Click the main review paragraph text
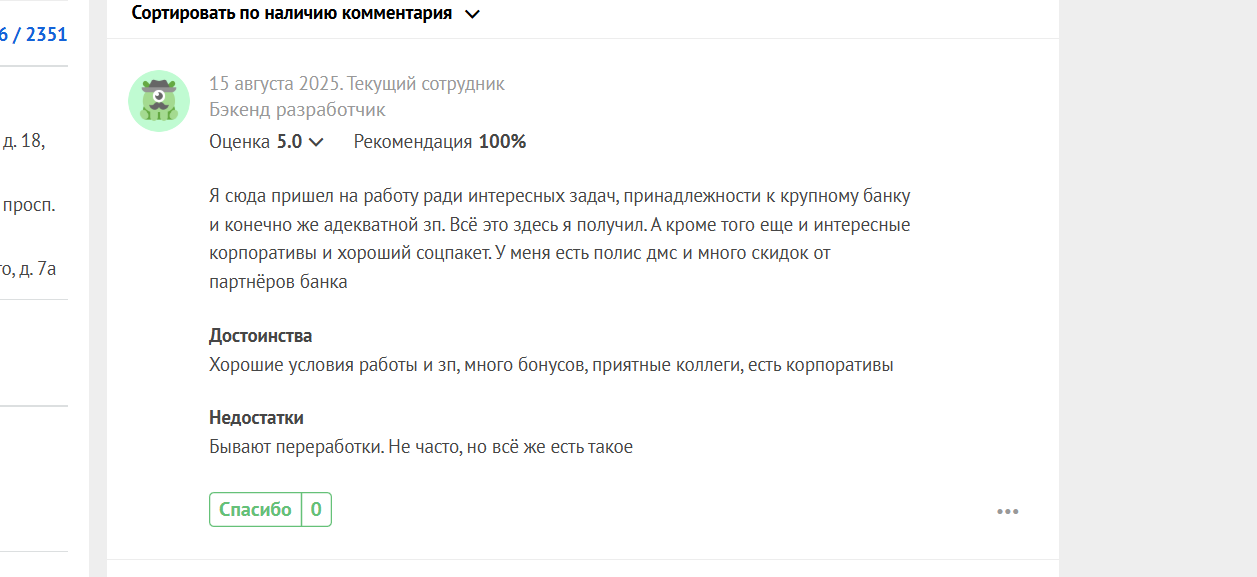The height and width of the screenshot is (577, 1257). click(560, 239)
